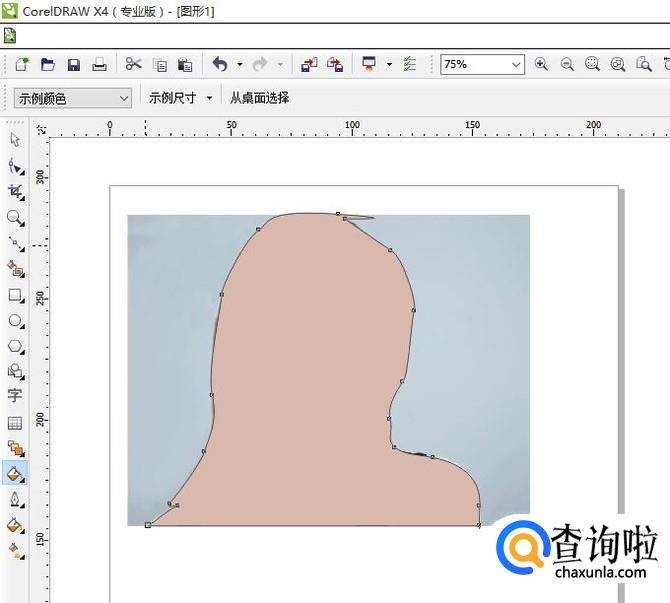670x603 pixels.
Task: Select the Interactive Fill tool
Action: (x=16, y=551)
